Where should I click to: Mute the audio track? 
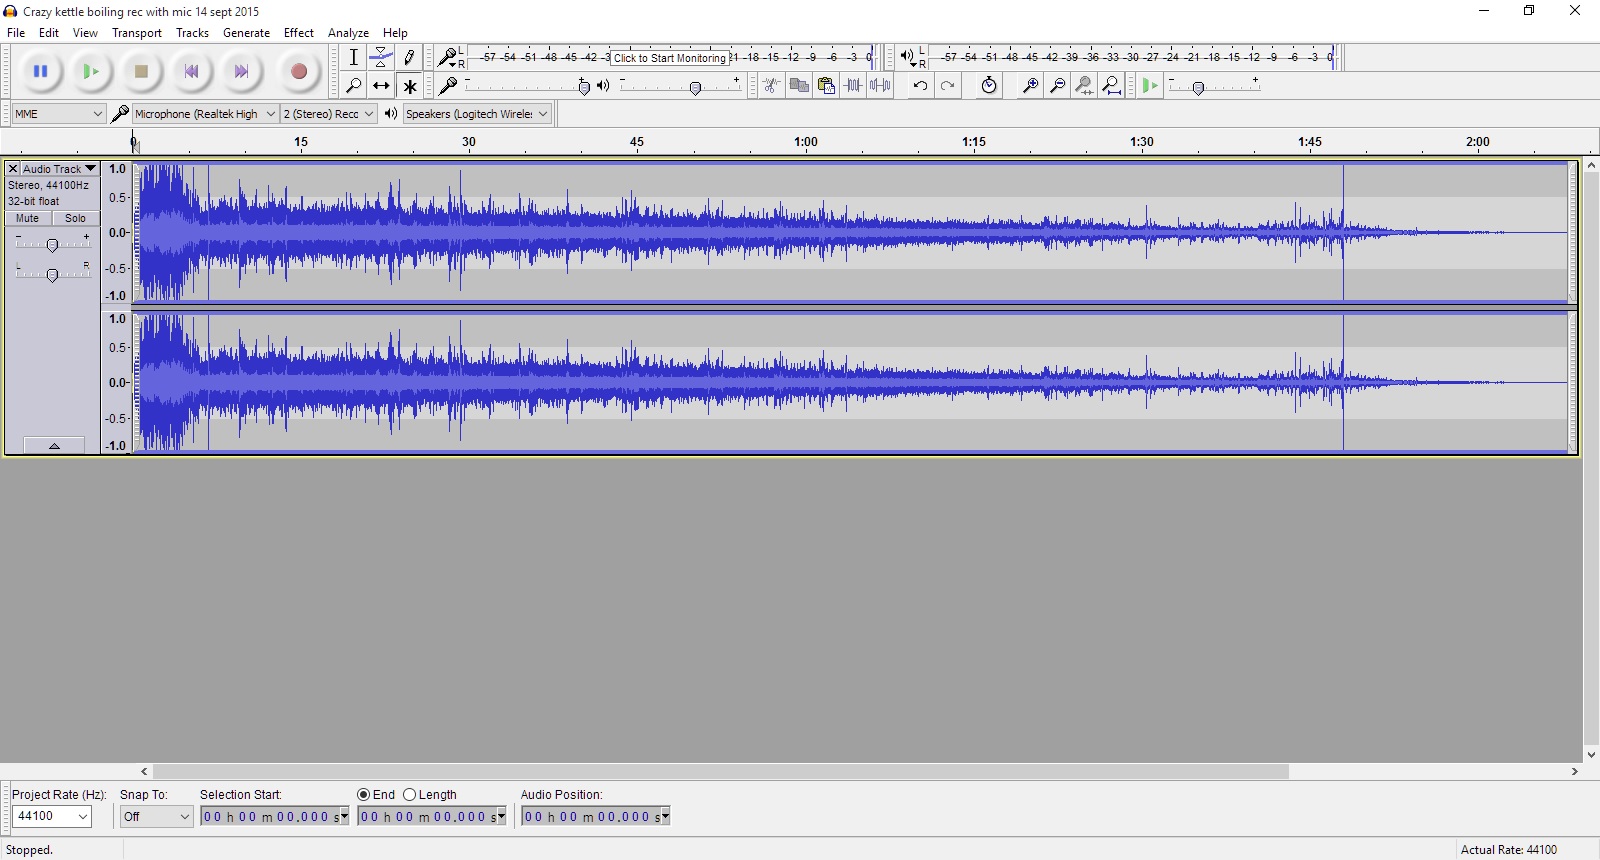click(x=27, y=218)
